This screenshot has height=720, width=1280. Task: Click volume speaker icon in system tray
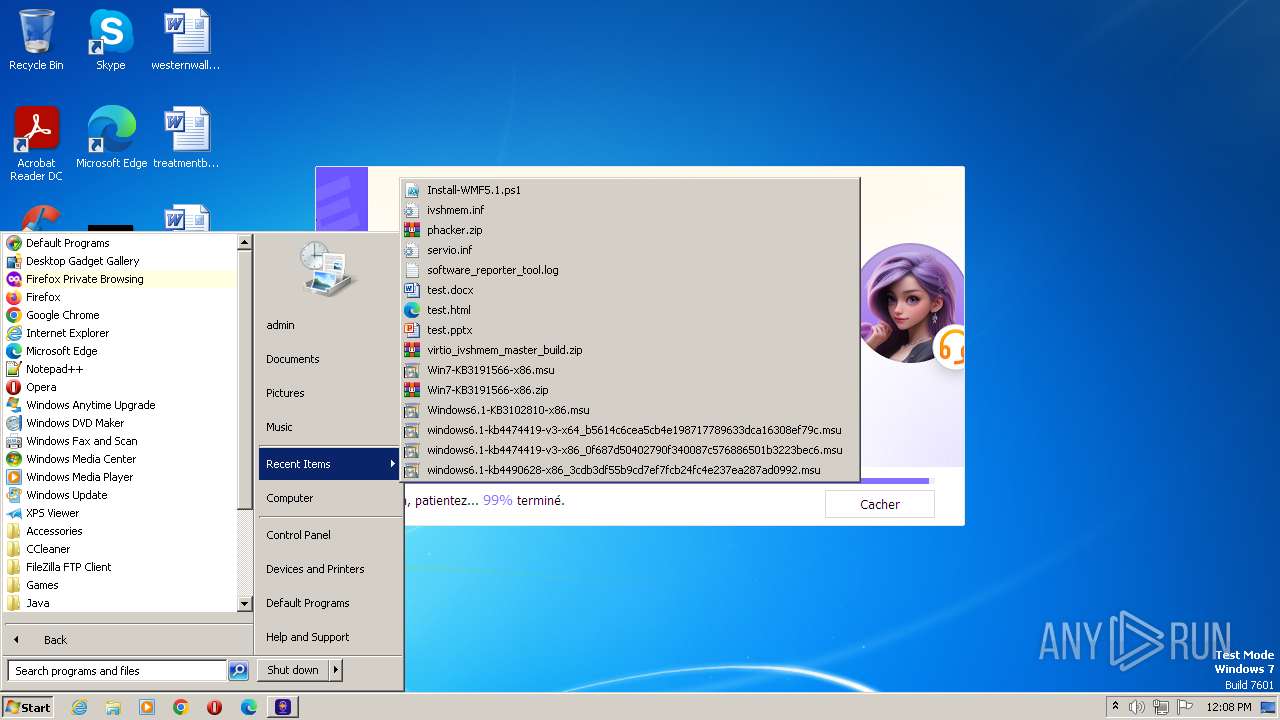coord(1137,707)
